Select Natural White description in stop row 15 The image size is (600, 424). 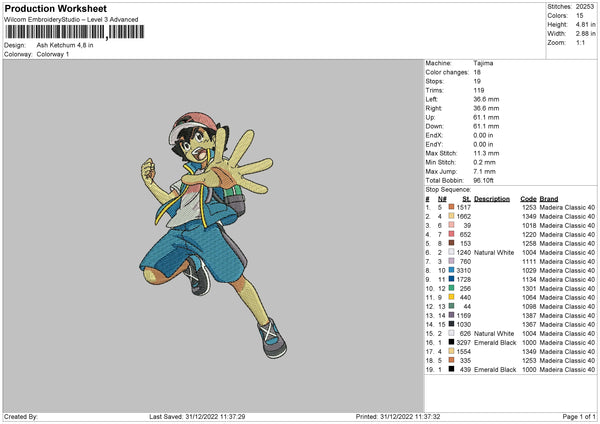pos(494,333)
